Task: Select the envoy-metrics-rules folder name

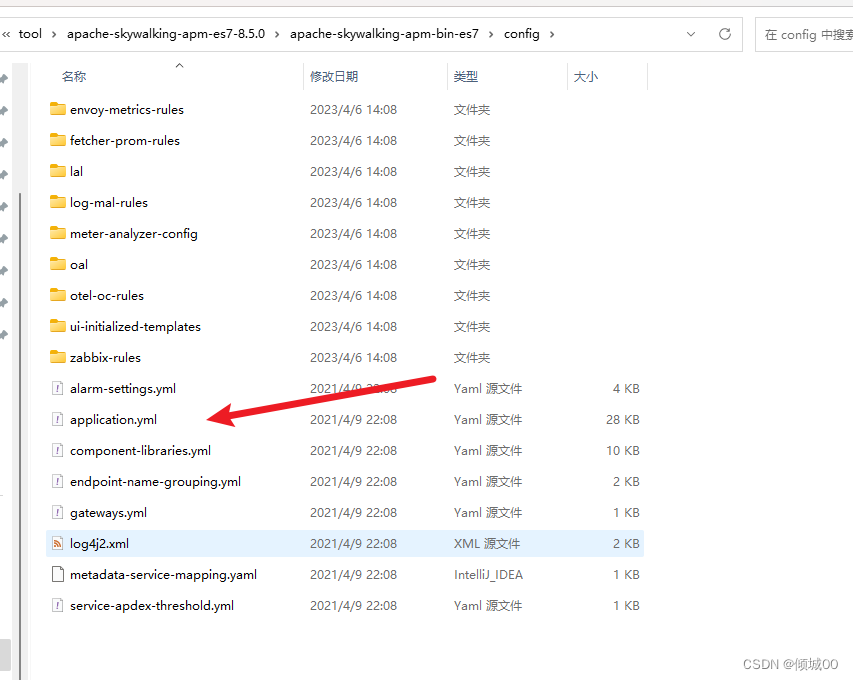Action: (127, 109)
